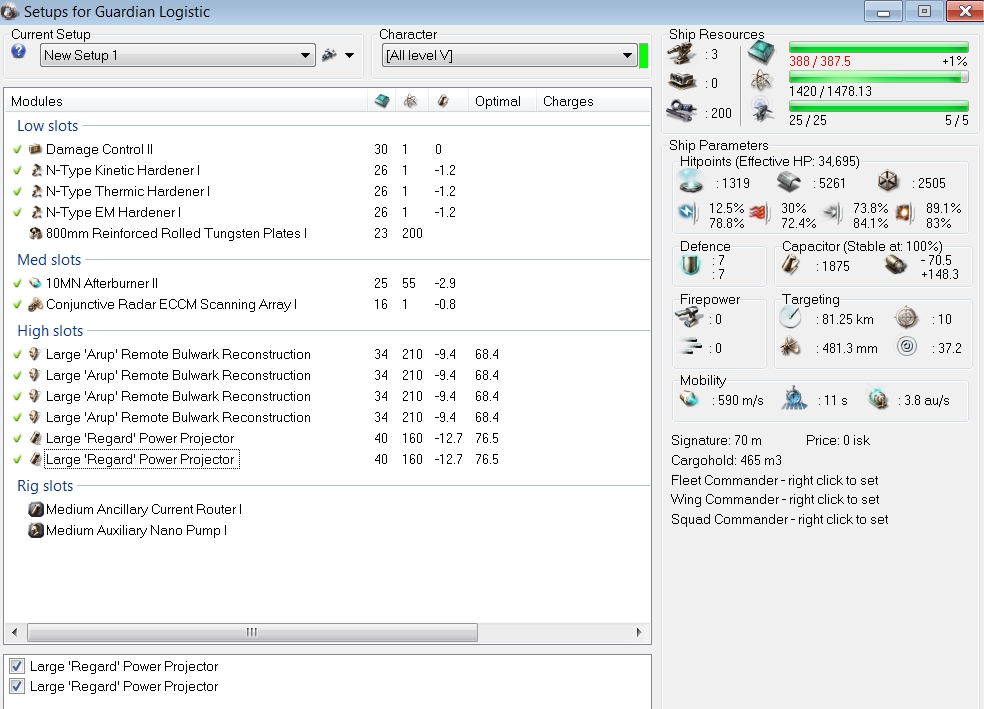
Task: Click the Defence shield icon
Action: coord(690,265)
